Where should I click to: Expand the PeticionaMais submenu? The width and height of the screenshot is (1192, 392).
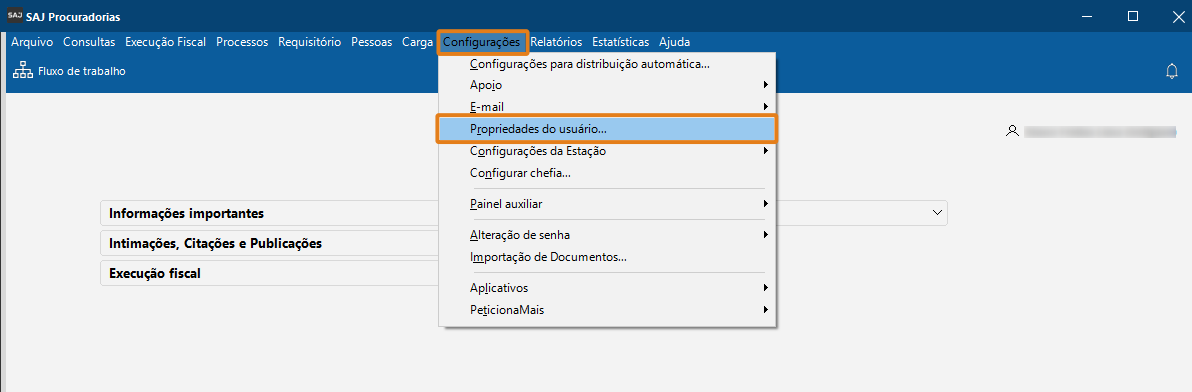(607, 310)
